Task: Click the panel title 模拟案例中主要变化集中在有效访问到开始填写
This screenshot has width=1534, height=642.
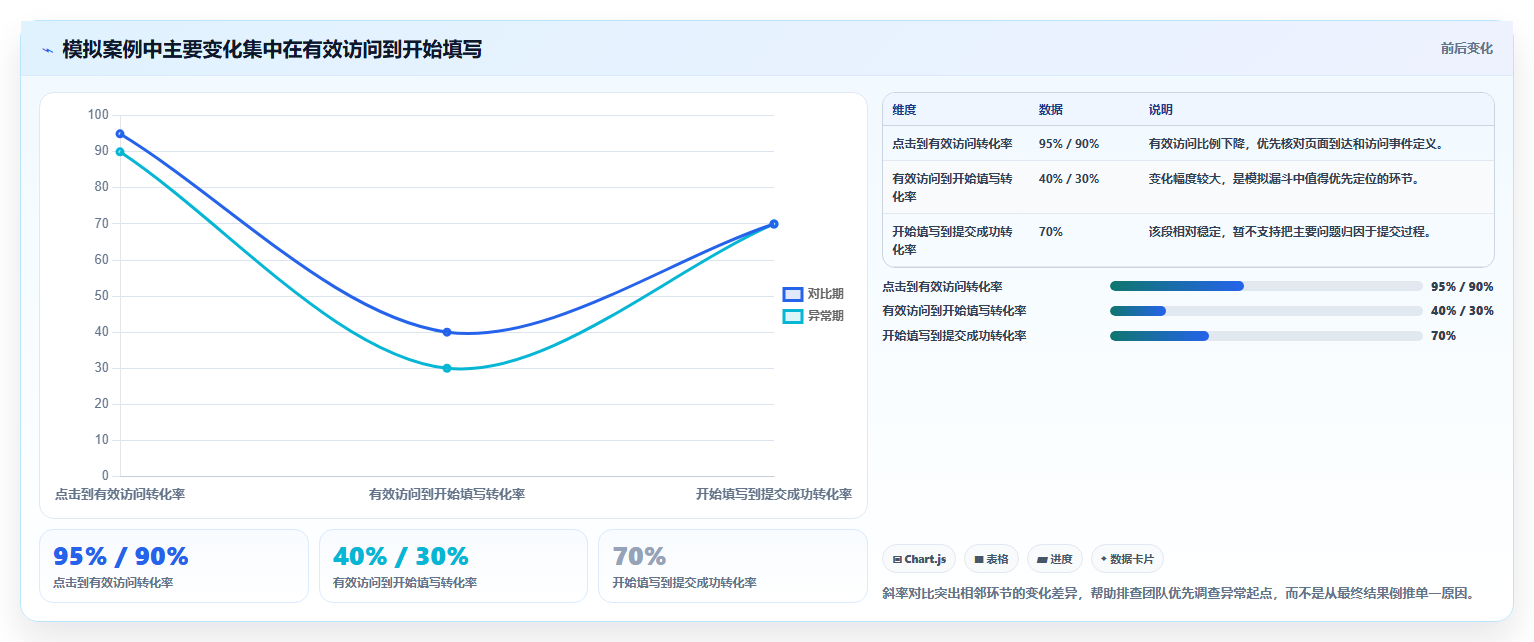Action: coord(272,49)
